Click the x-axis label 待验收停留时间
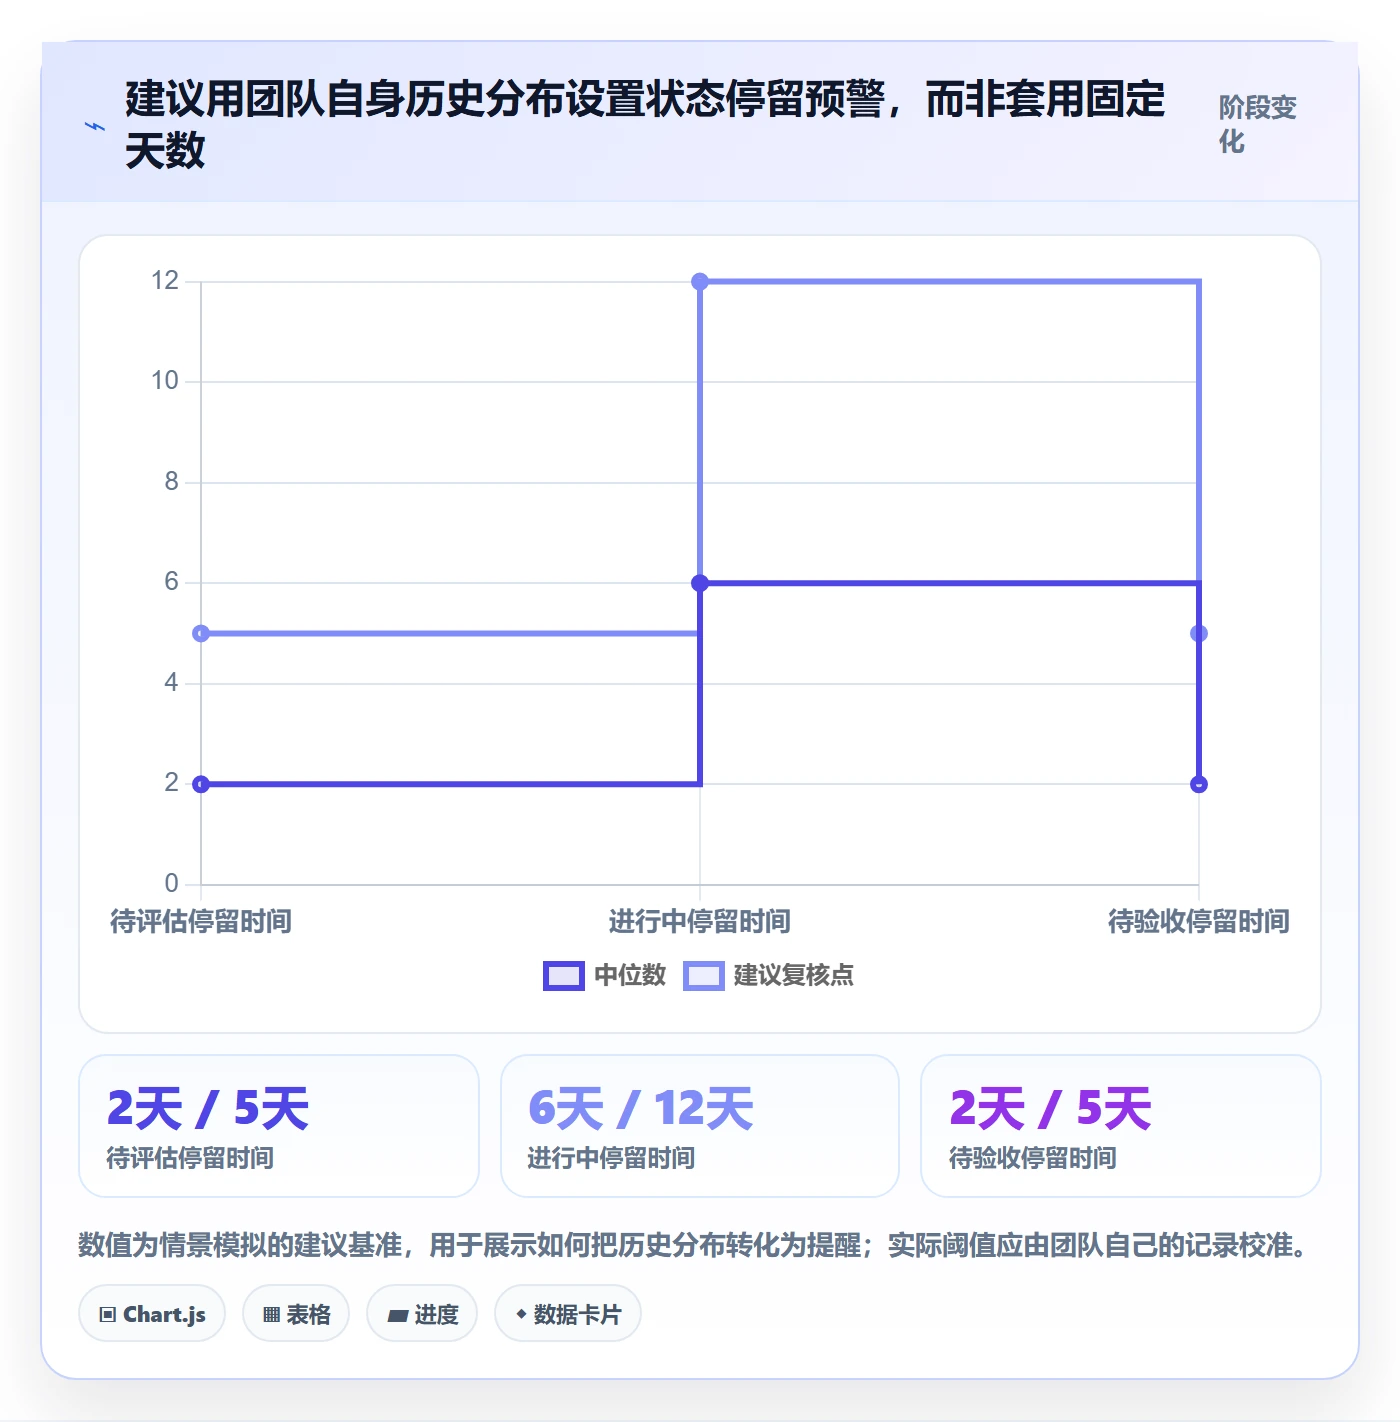This screenshot has width=1400, height=1422. (1199, 921)
